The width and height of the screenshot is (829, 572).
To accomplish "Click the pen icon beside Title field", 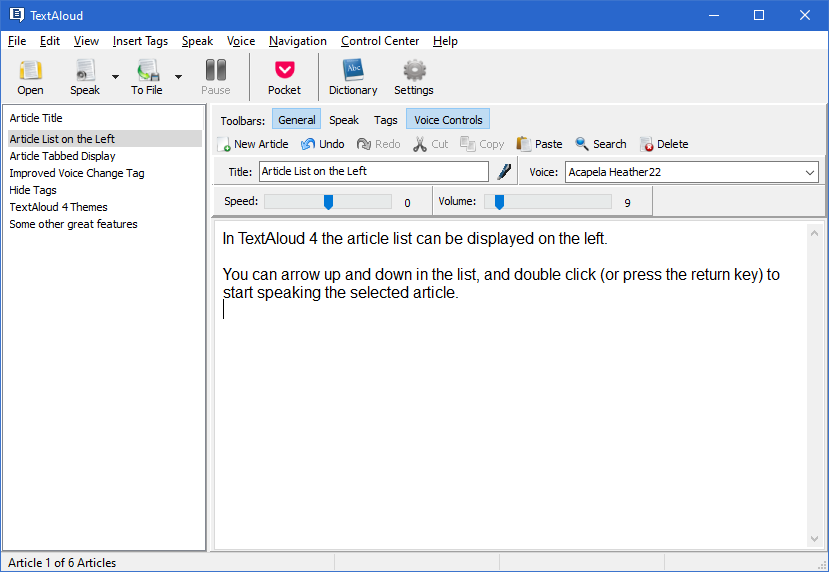I will point(504,172).
